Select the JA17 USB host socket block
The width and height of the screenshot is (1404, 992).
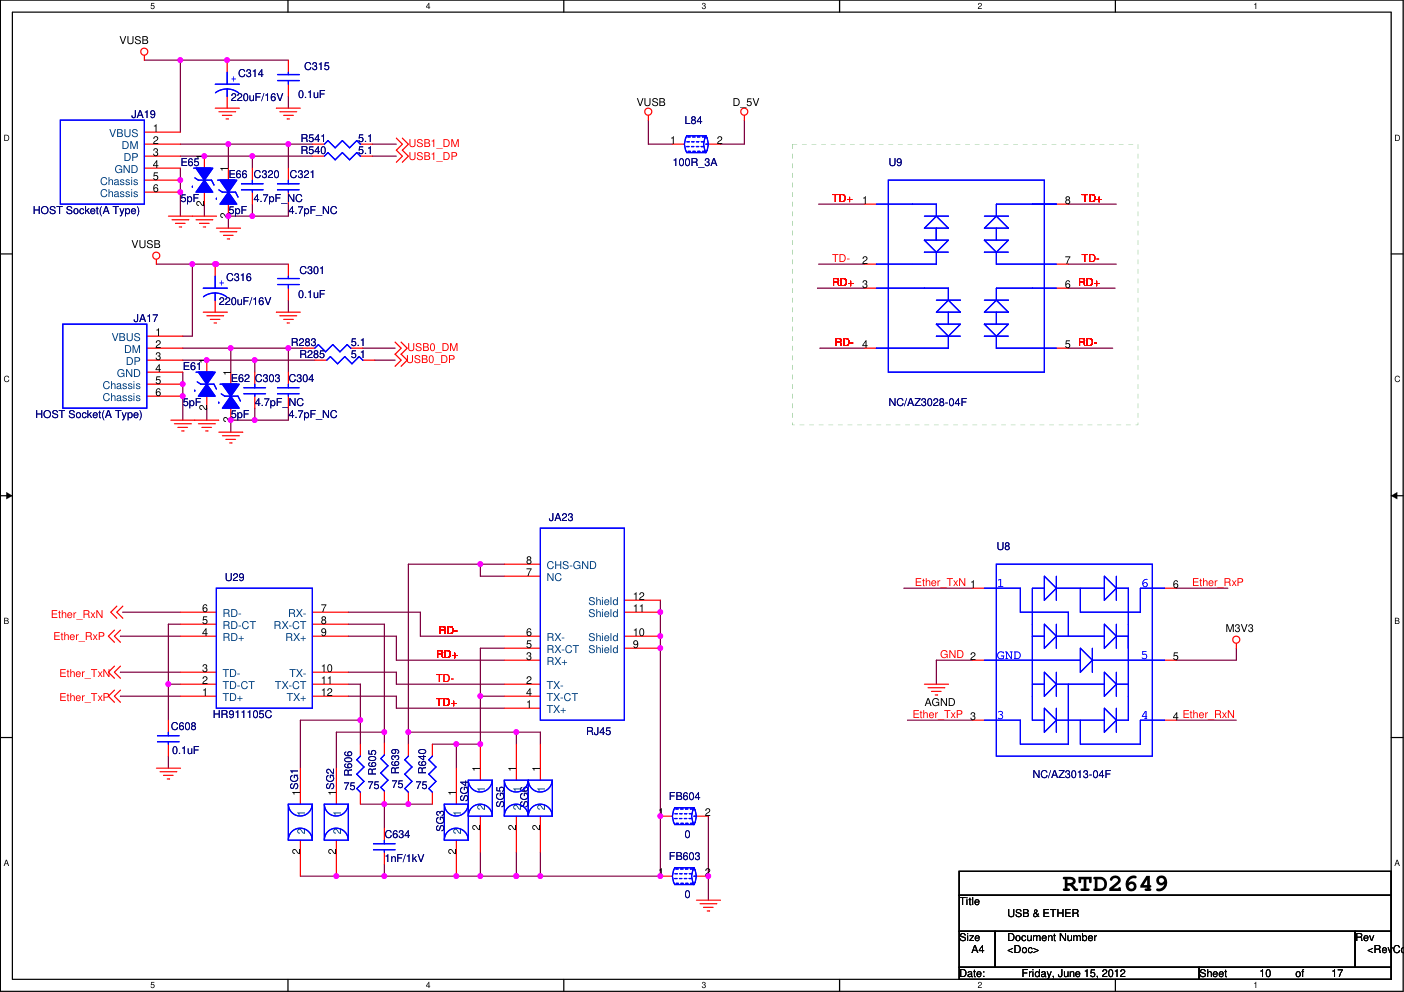(105, 366)
